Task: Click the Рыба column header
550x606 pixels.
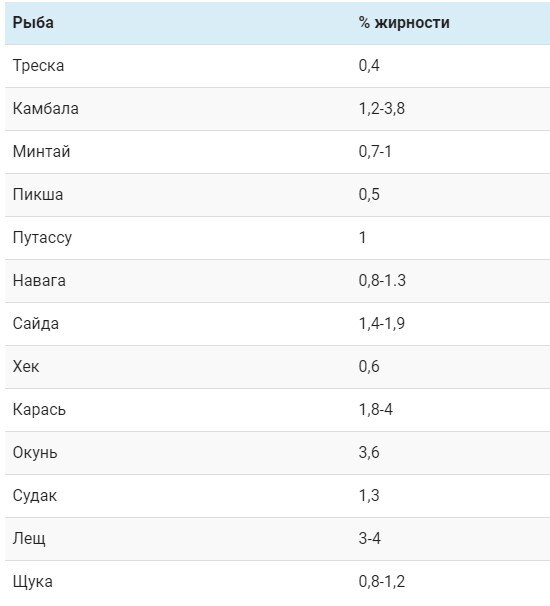Action: pyautogui.click(x=33, y=22)
